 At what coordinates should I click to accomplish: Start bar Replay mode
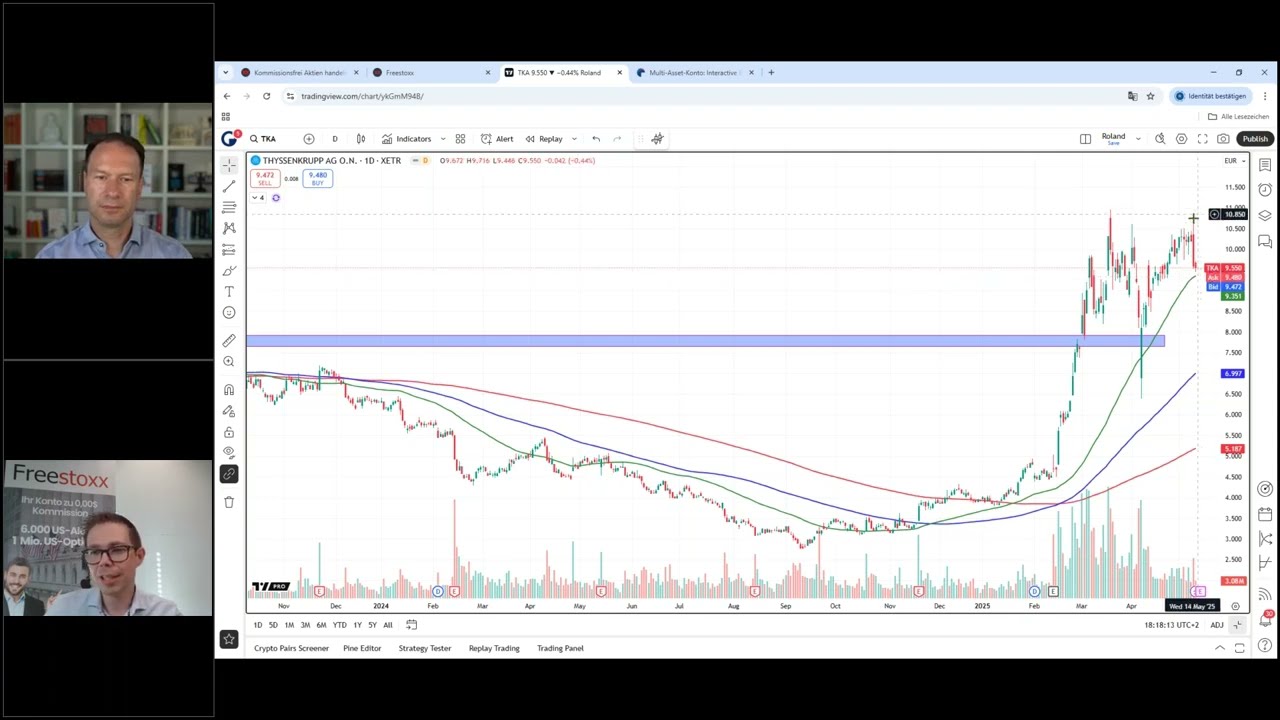pos(545,139)
